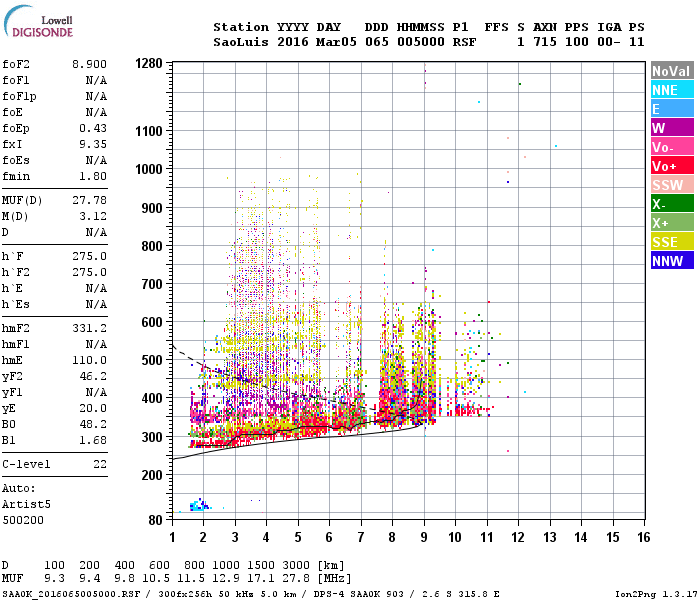Click the foF2 value 8.900
Image resolution: width=700 pixels, height=600 pixels.
(x=89, y=64)
